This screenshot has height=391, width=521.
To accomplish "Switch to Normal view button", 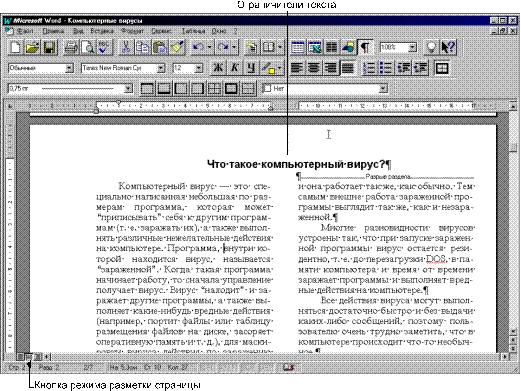I will coord(21,357).
